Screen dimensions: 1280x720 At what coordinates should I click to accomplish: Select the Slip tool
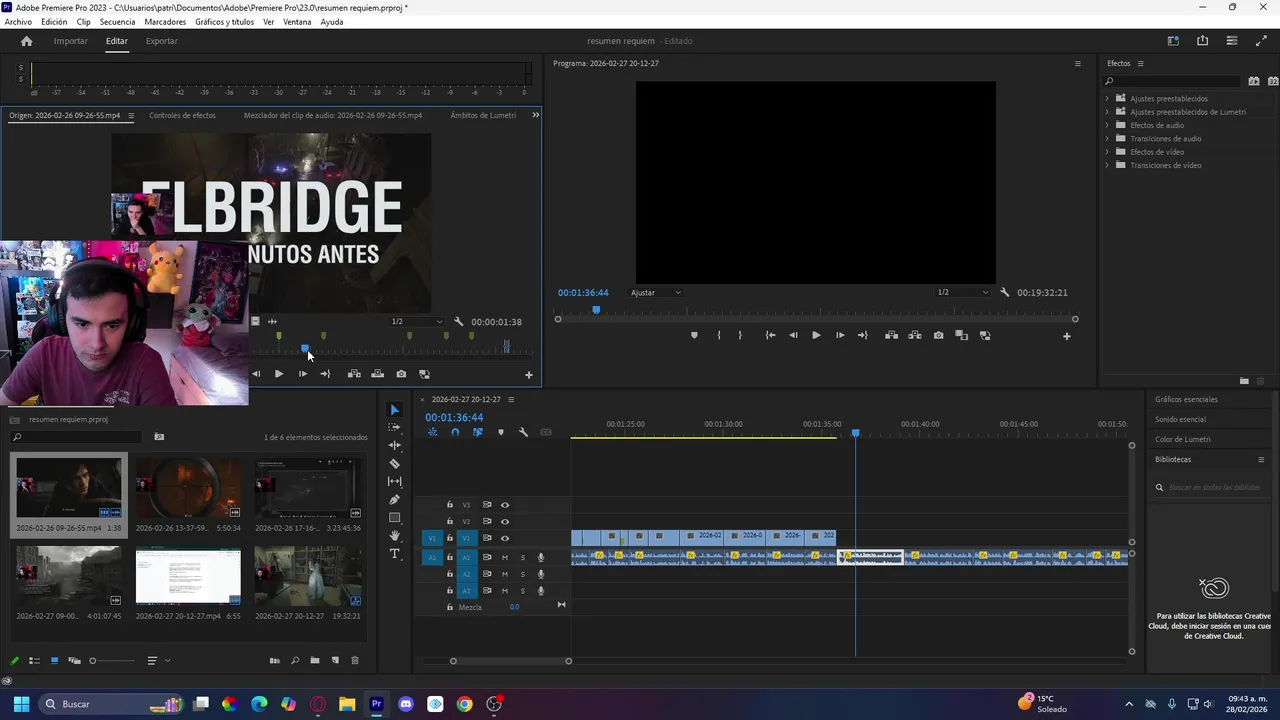394,481
